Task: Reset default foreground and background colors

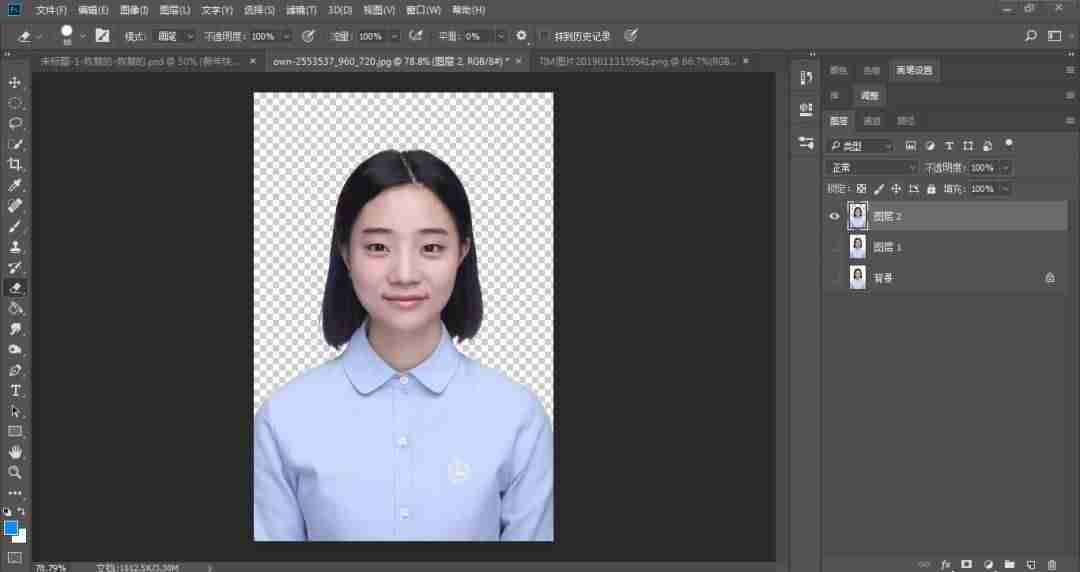Action: [7, 511]
